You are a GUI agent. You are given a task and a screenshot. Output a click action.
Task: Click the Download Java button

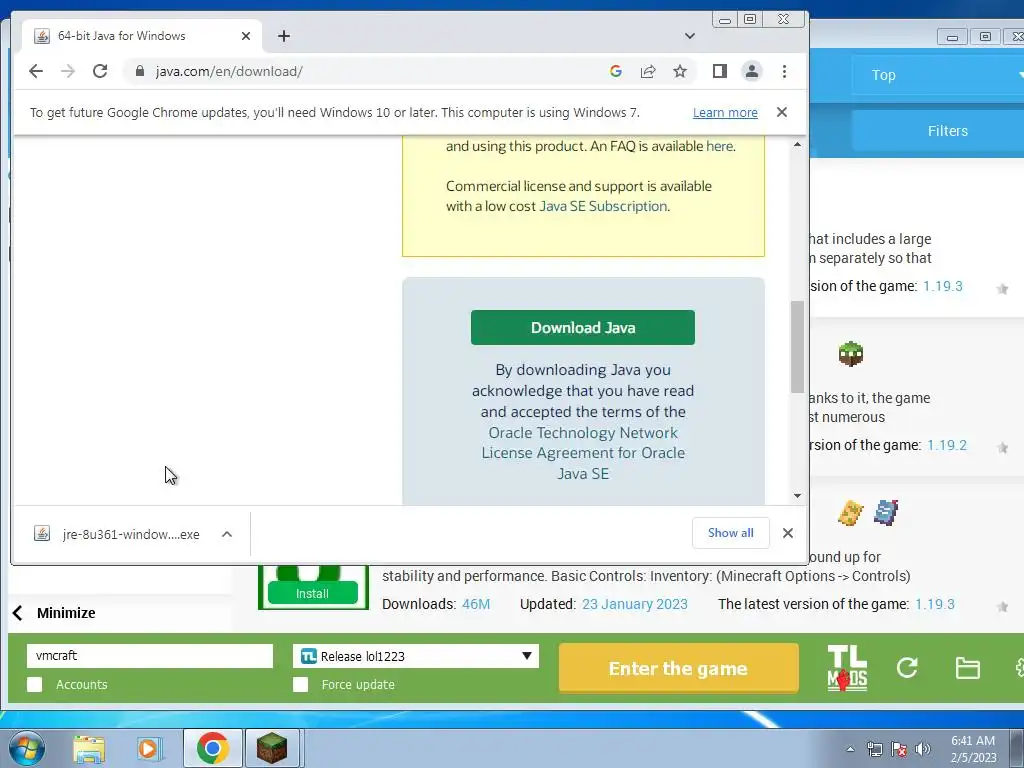click(583, 327)
